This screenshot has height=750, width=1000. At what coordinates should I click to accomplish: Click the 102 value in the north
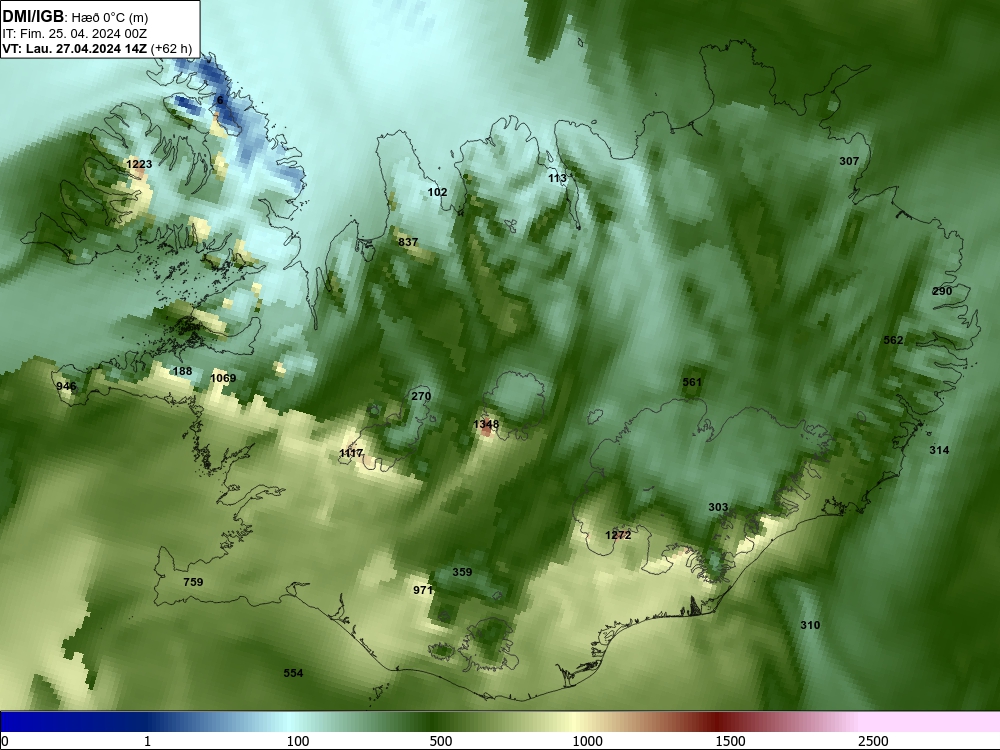438,192
